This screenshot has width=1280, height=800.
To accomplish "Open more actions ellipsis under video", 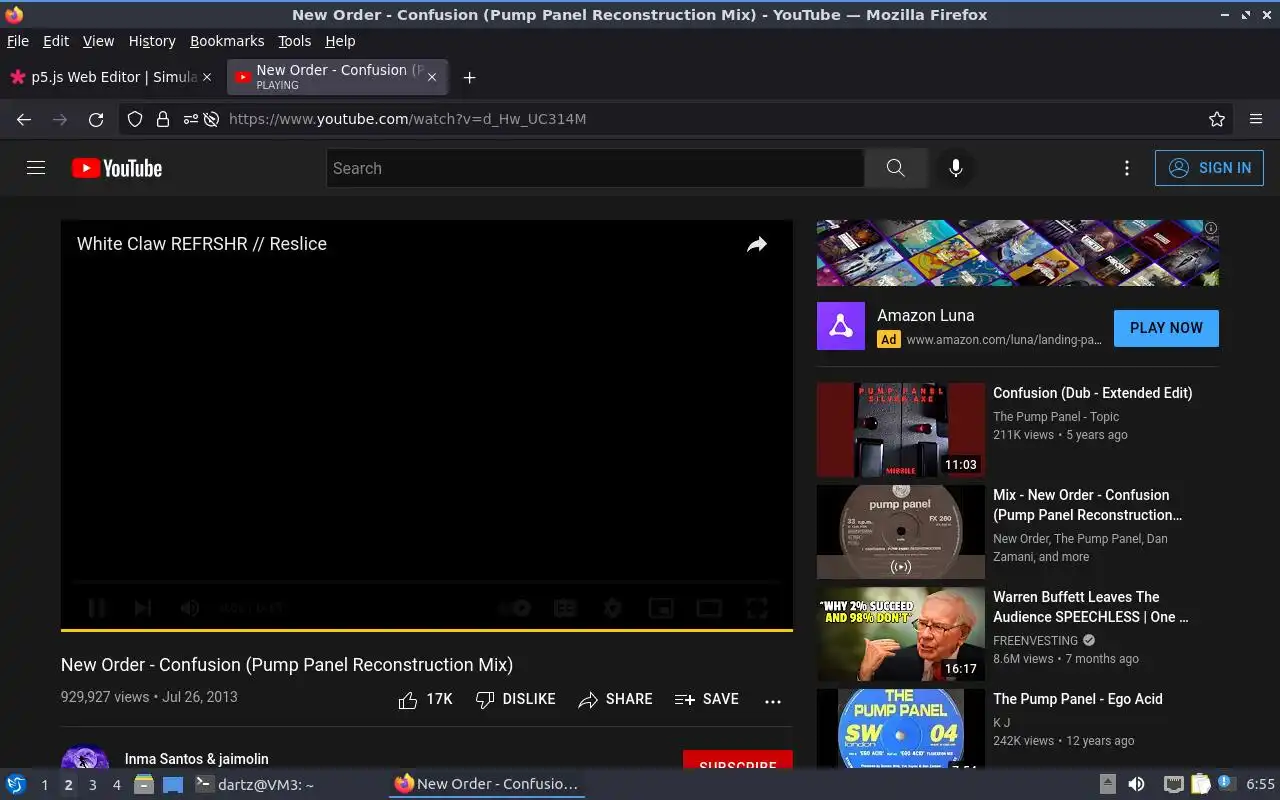I will click(773, 701).
